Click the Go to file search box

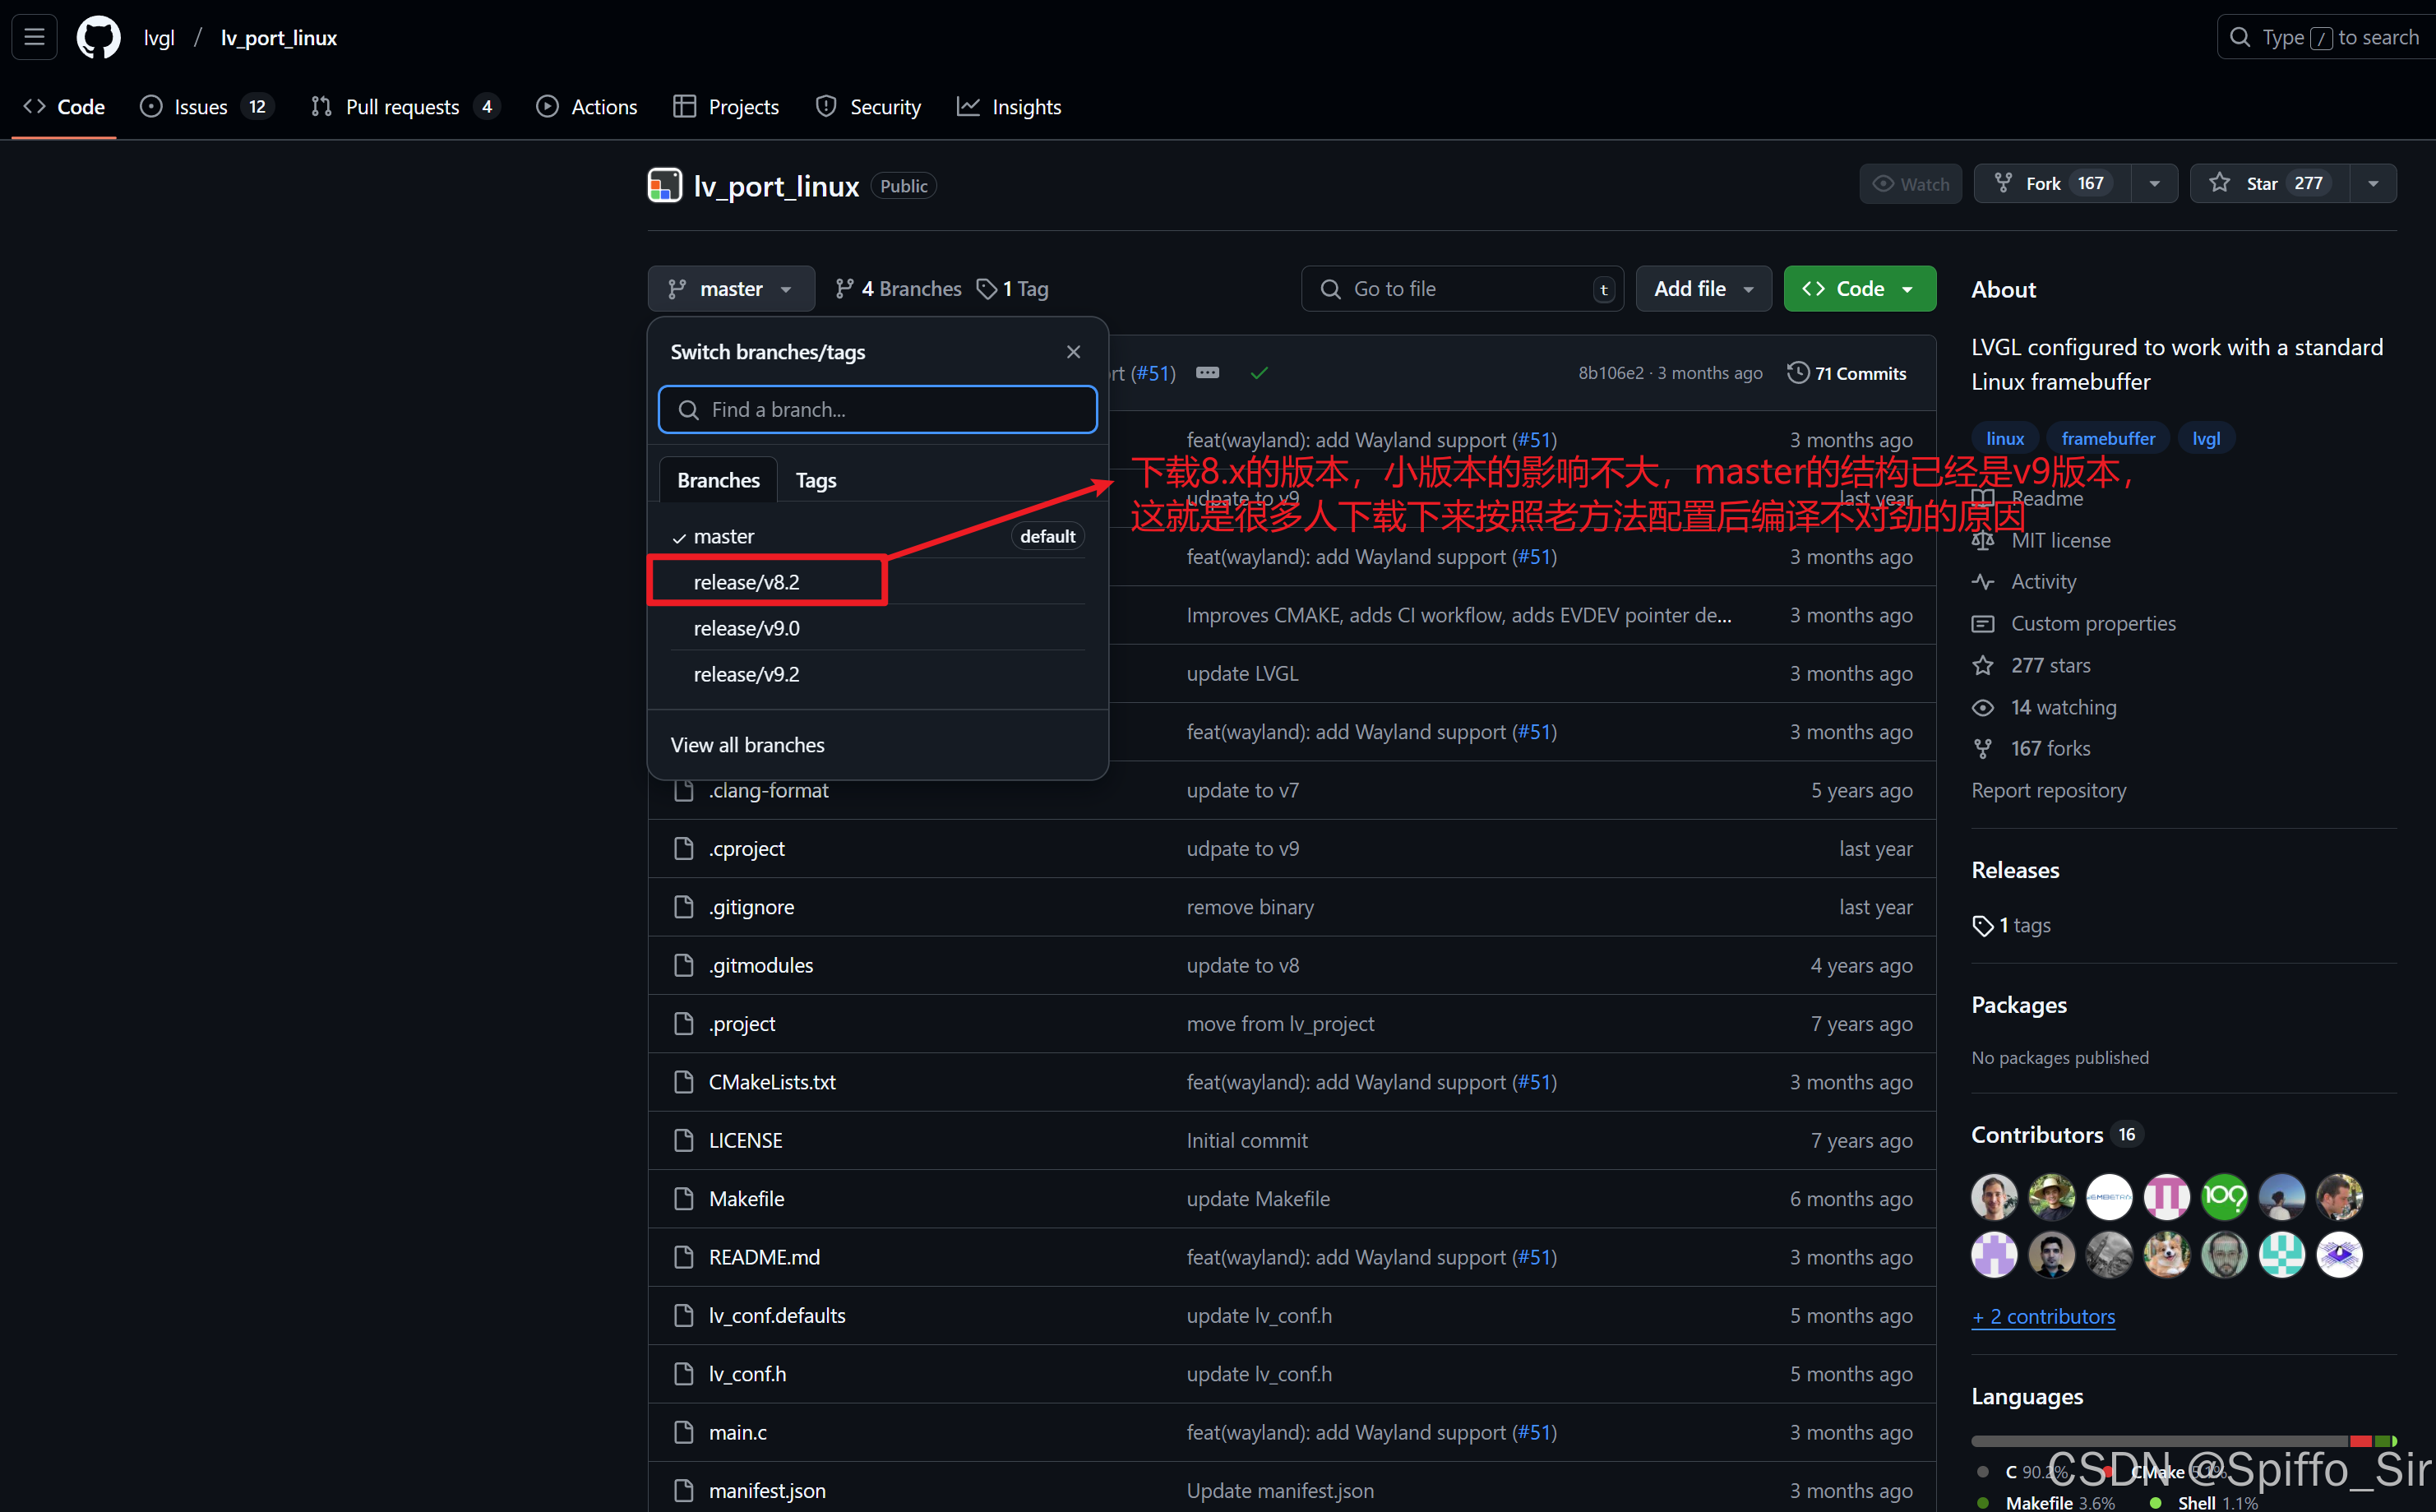(1462, 289)
